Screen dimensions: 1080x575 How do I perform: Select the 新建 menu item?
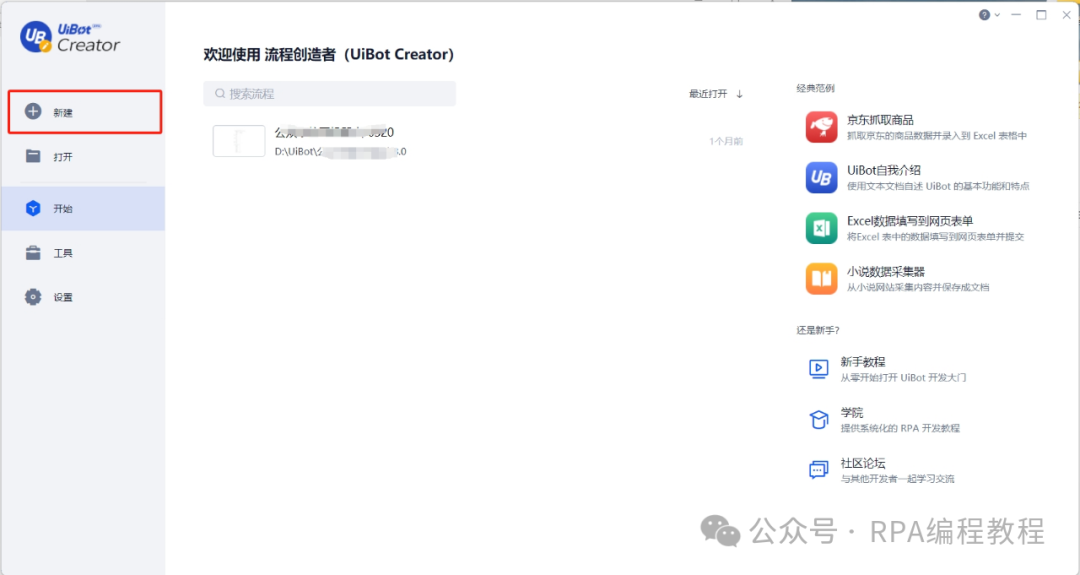[85, 112]
